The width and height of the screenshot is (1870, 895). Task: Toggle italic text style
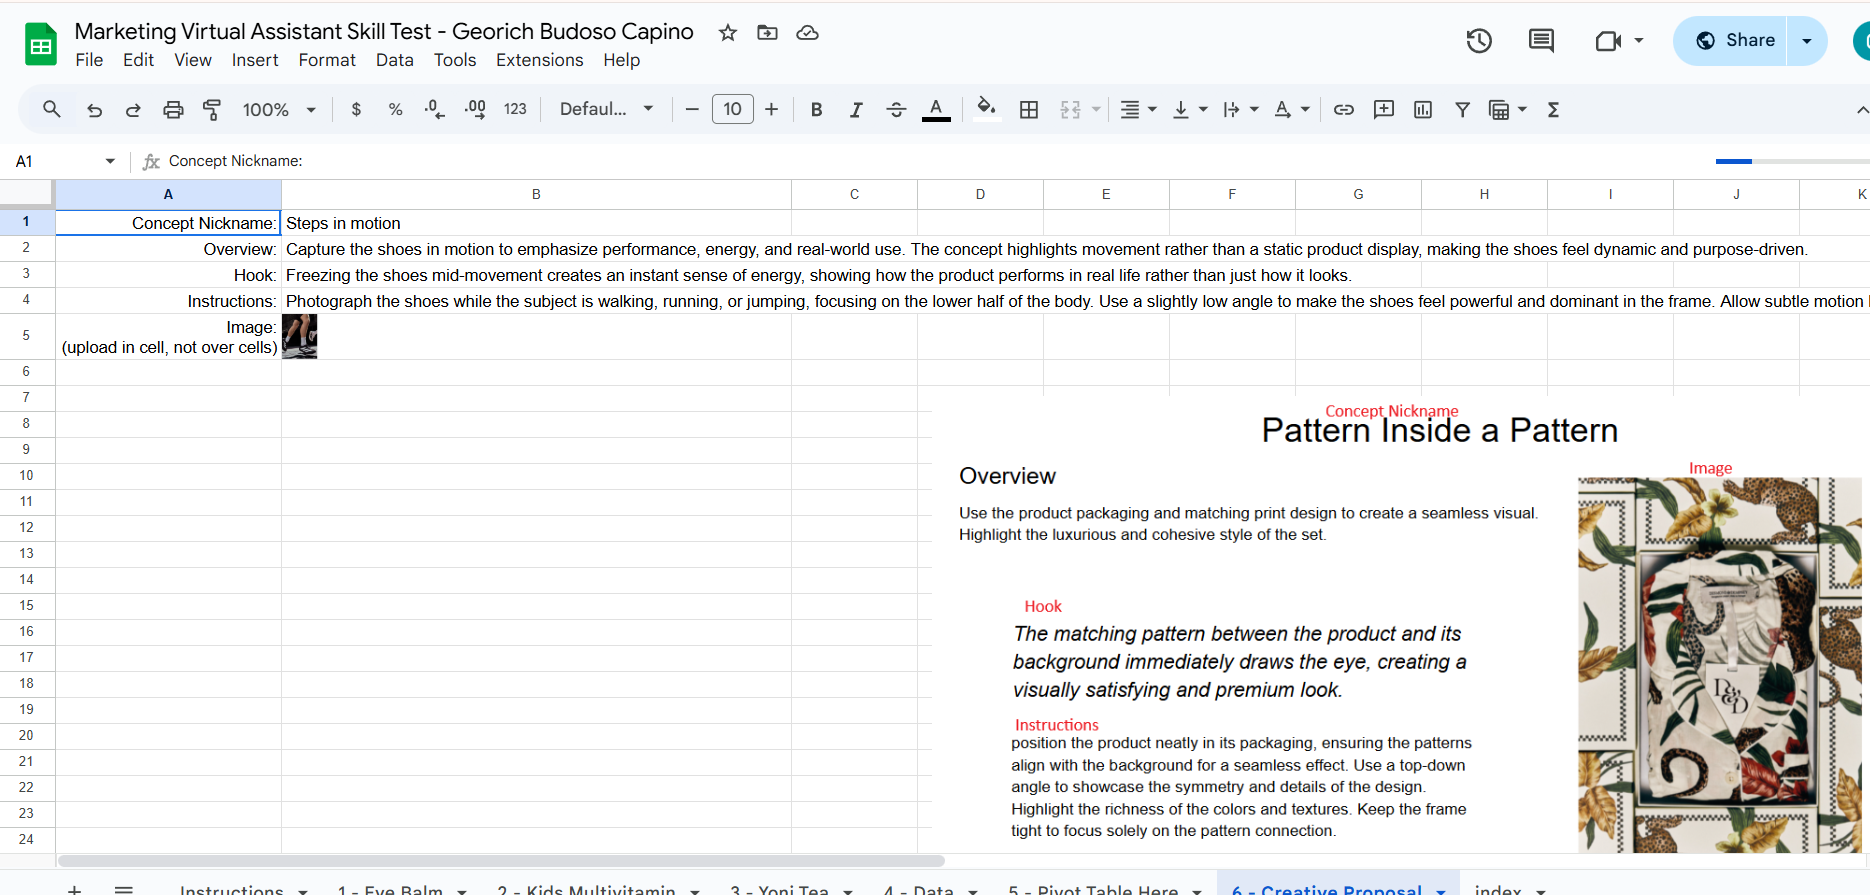point(856,110)
